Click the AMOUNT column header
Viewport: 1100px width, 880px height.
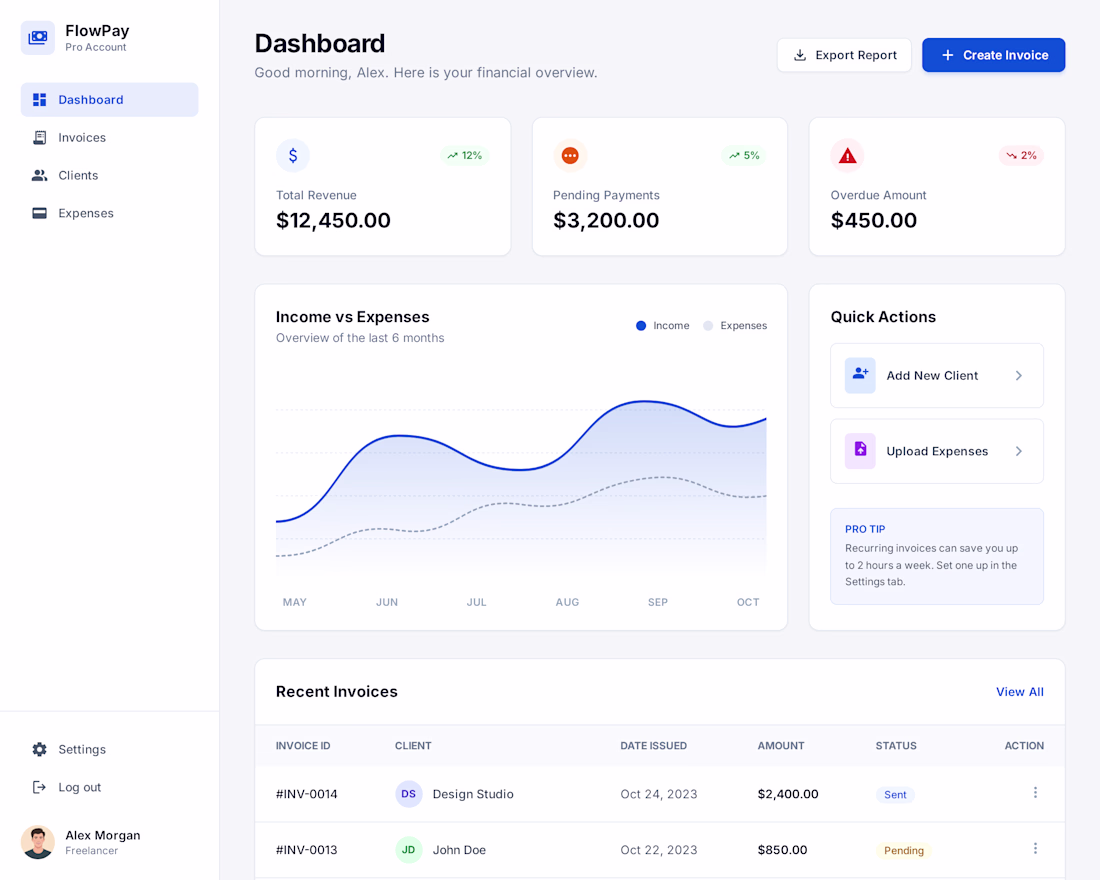point(781,746)
